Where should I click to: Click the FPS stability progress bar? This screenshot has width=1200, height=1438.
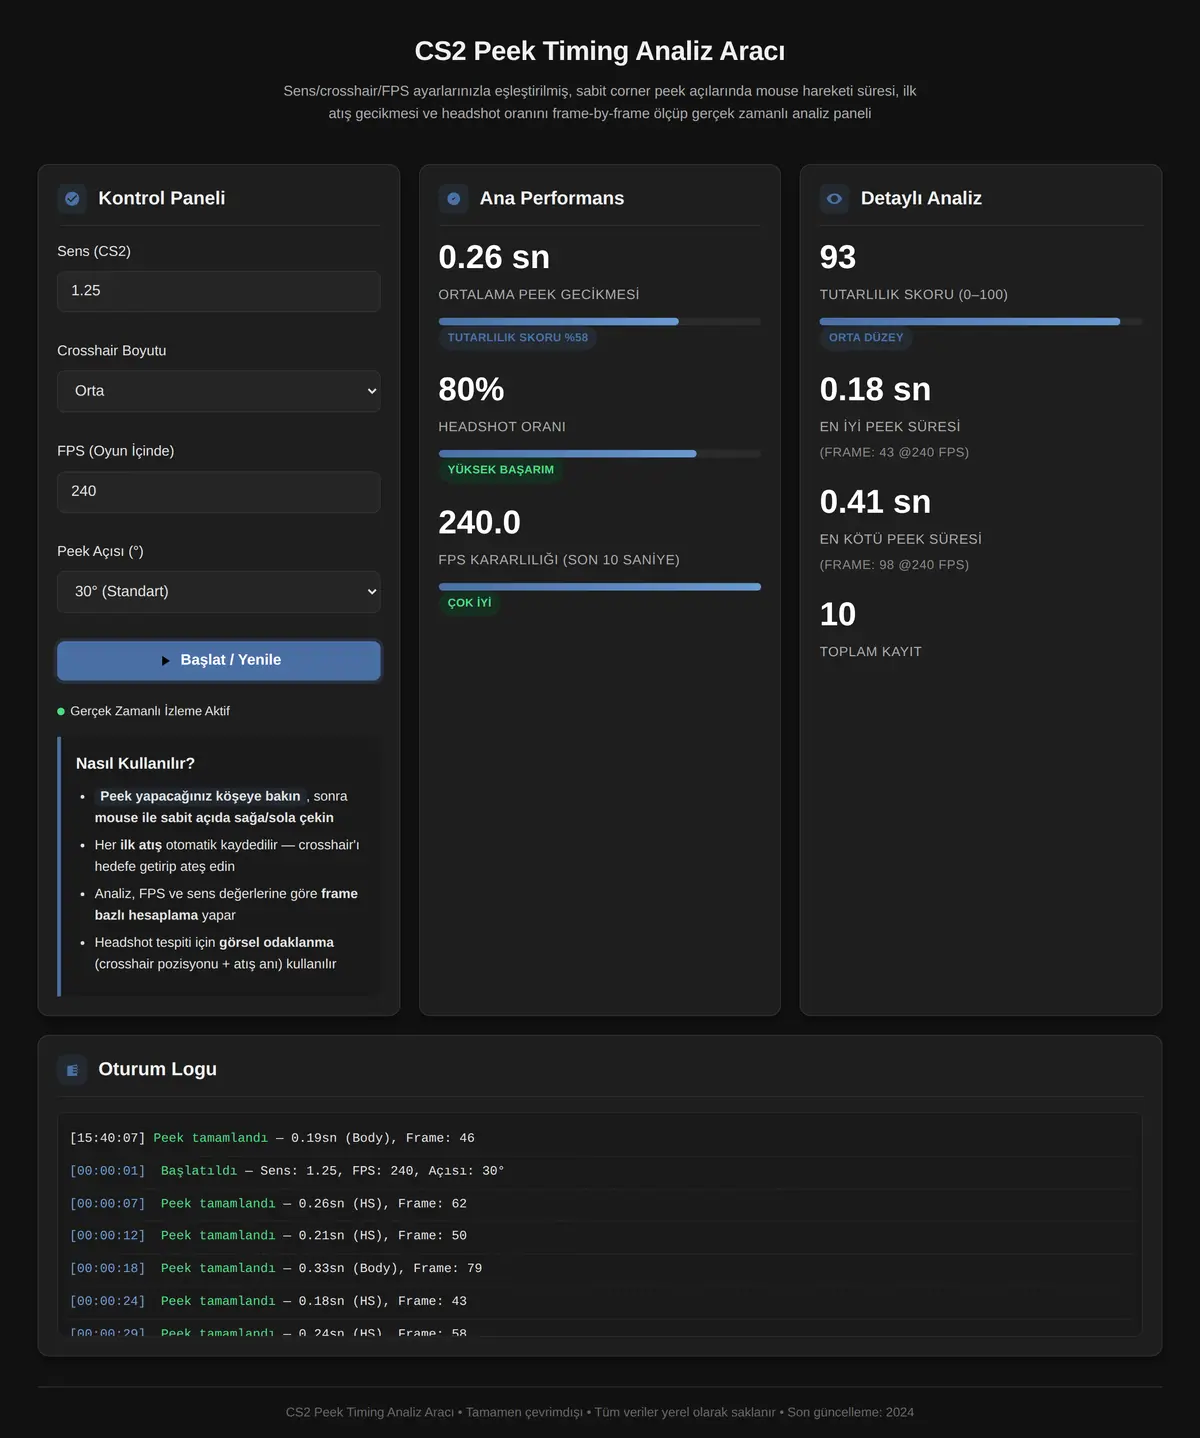[x=600, y=587]
